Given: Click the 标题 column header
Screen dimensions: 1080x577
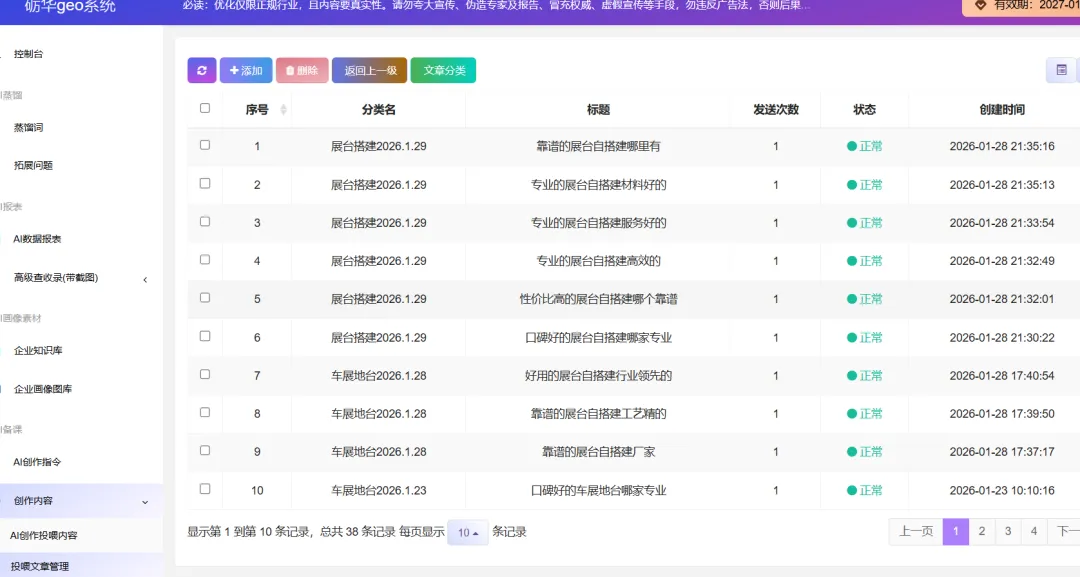Looking at the screenshot, I should tap(598, 109).
